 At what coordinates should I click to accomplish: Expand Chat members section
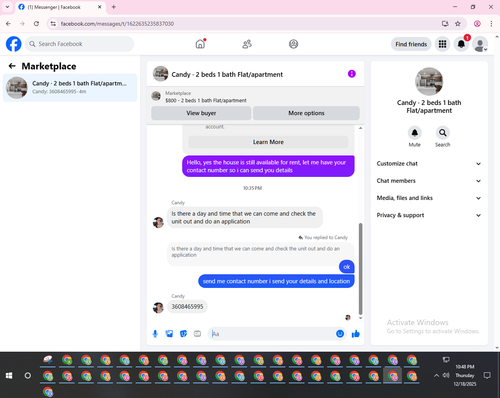[x=429, y=181]
